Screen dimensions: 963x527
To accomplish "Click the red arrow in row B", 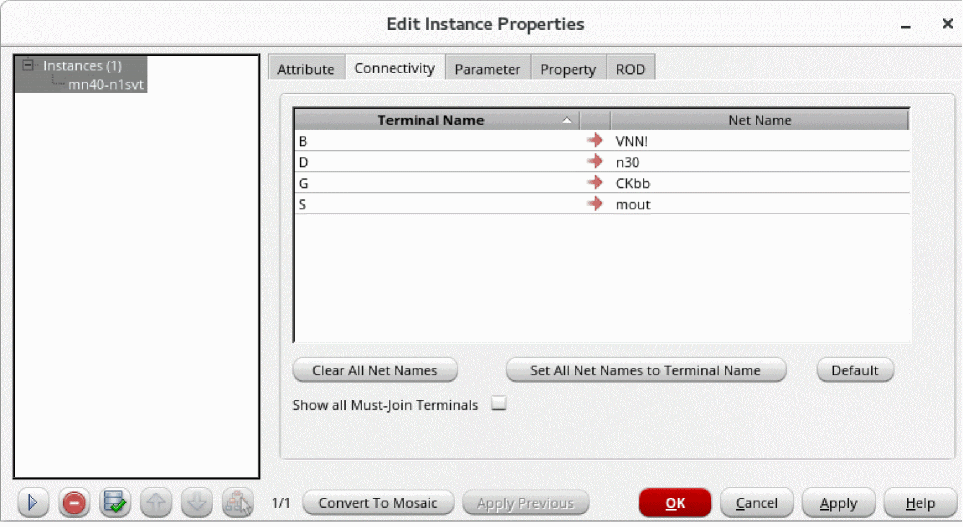I will click(595, 141).
